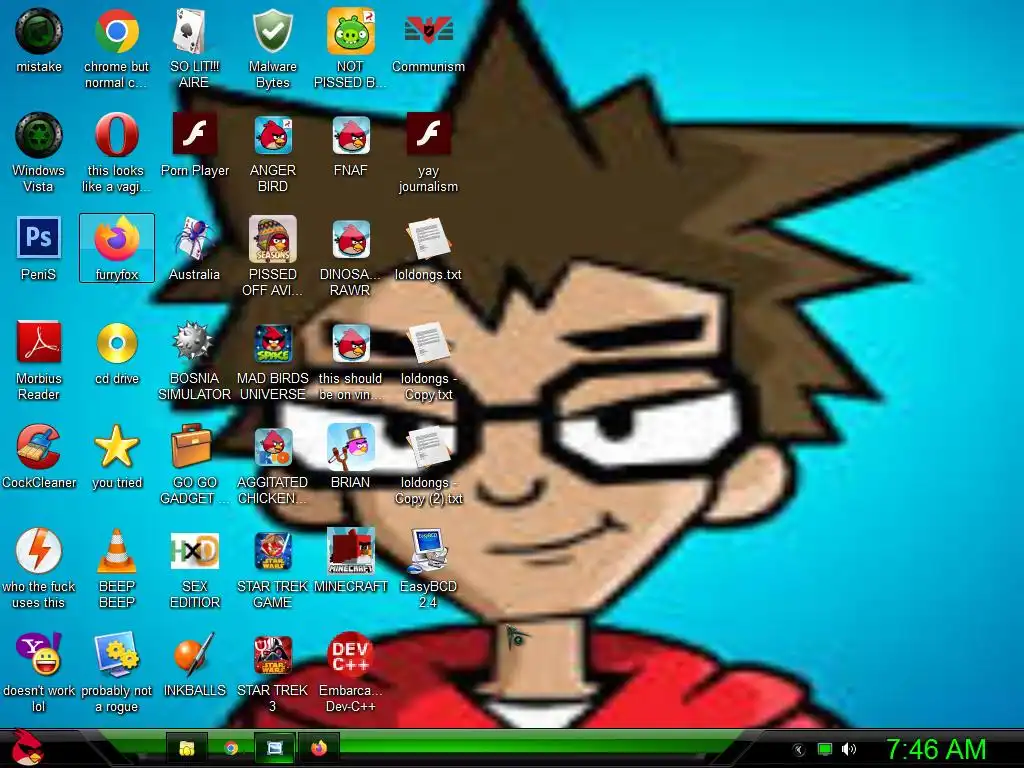
Task: Select the 'DINOSA... RAWR' icon
Action: [x=351, y=239]
